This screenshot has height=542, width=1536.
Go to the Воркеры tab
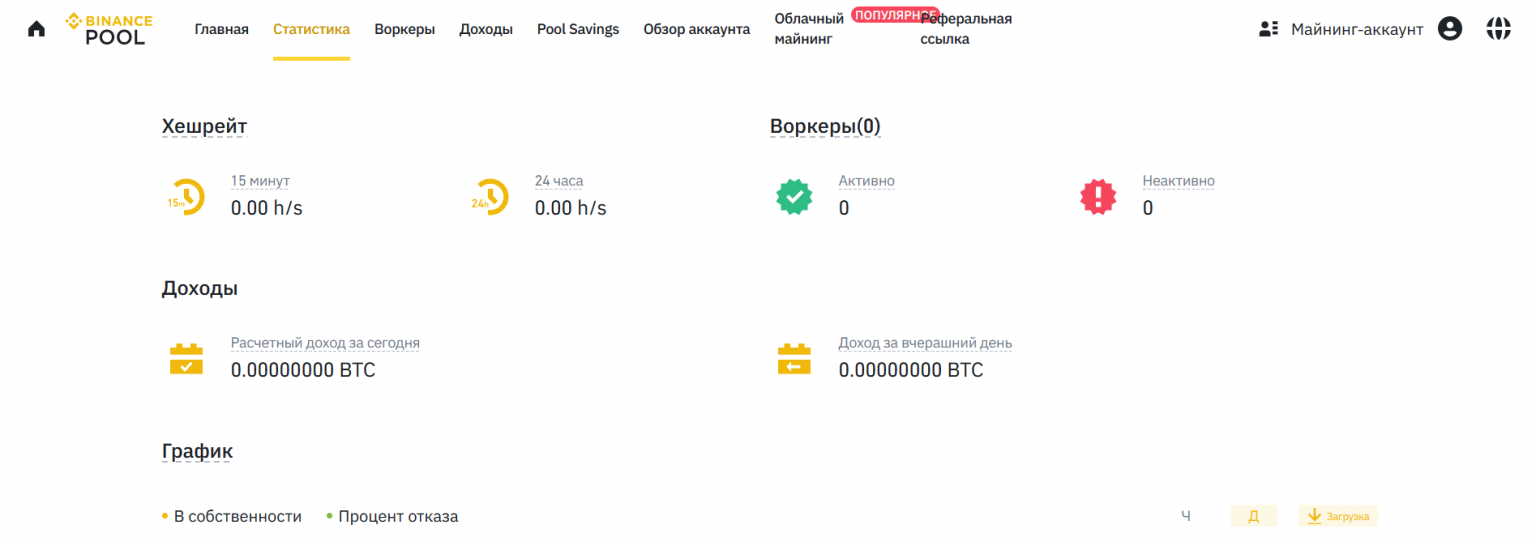coord(404,29)
